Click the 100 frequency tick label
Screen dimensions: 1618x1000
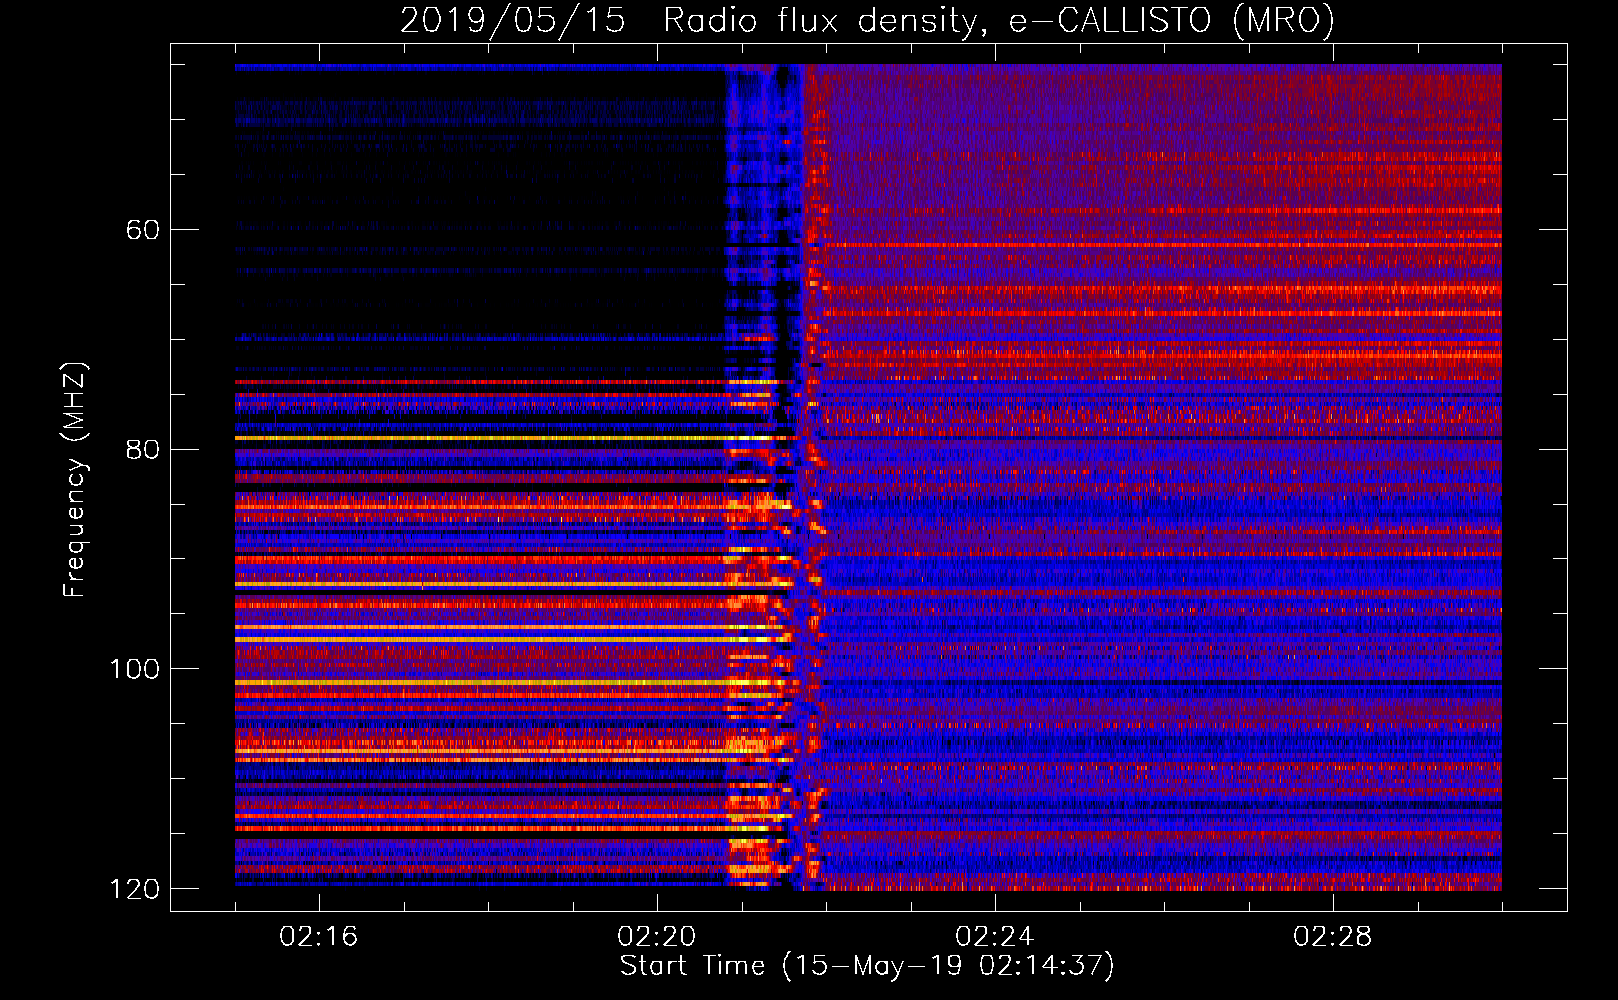[x=135, y=669]
